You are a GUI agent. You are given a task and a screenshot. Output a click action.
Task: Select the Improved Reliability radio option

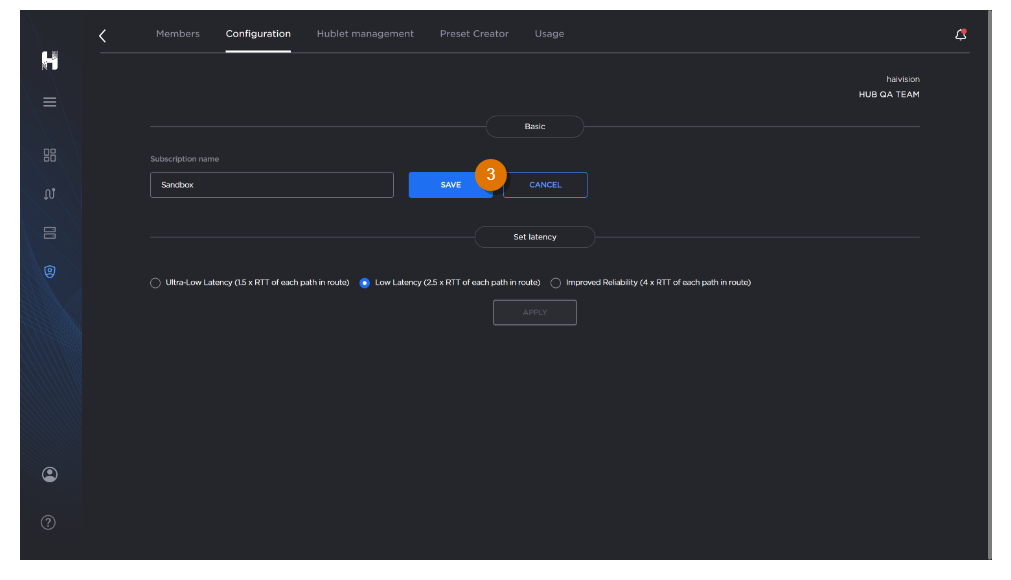point(556,283)
